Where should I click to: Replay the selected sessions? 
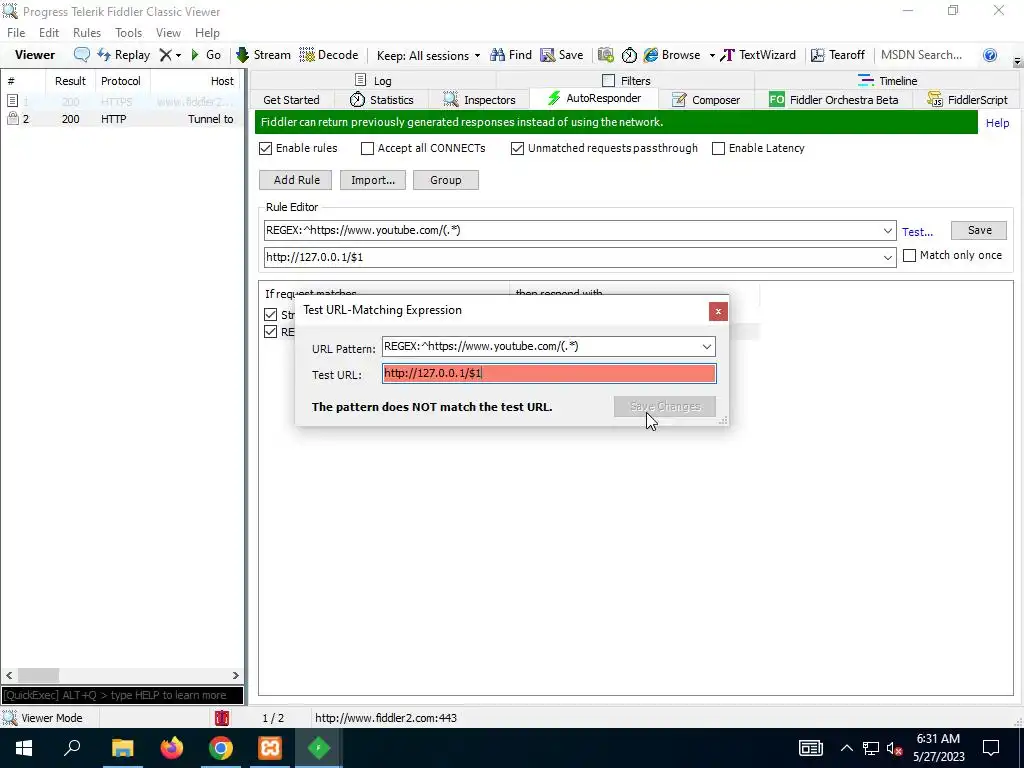coord(123,55)
